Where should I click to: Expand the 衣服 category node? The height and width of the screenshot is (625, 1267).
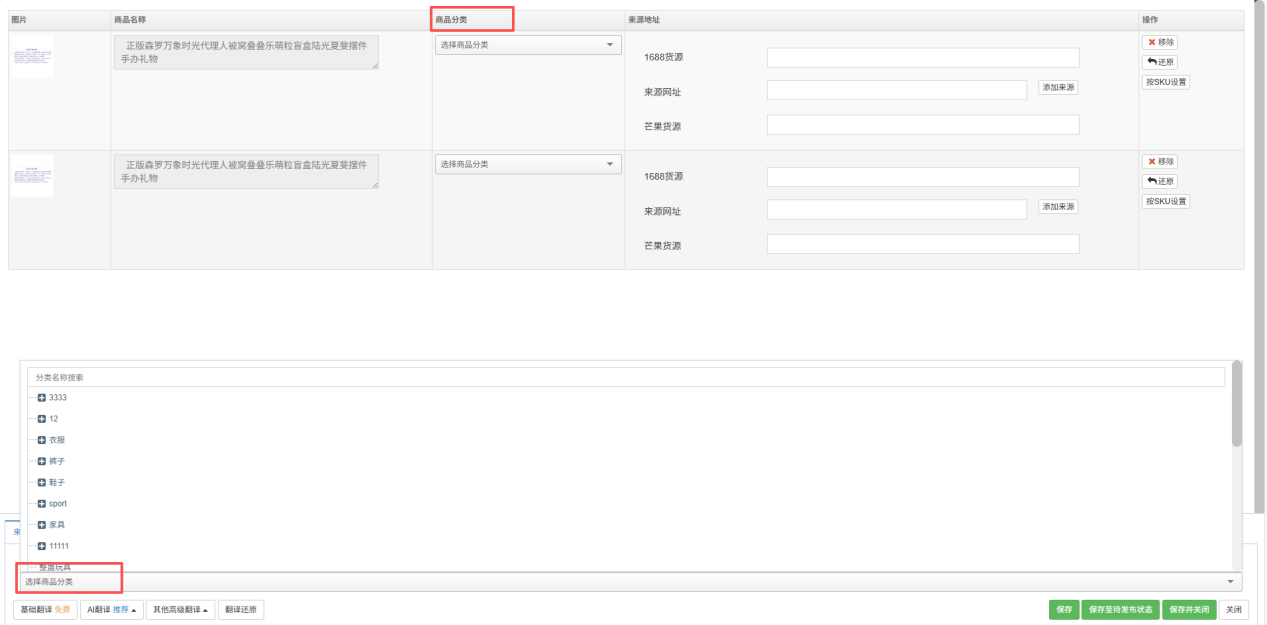pyautogui.click(x=42, y=440)
